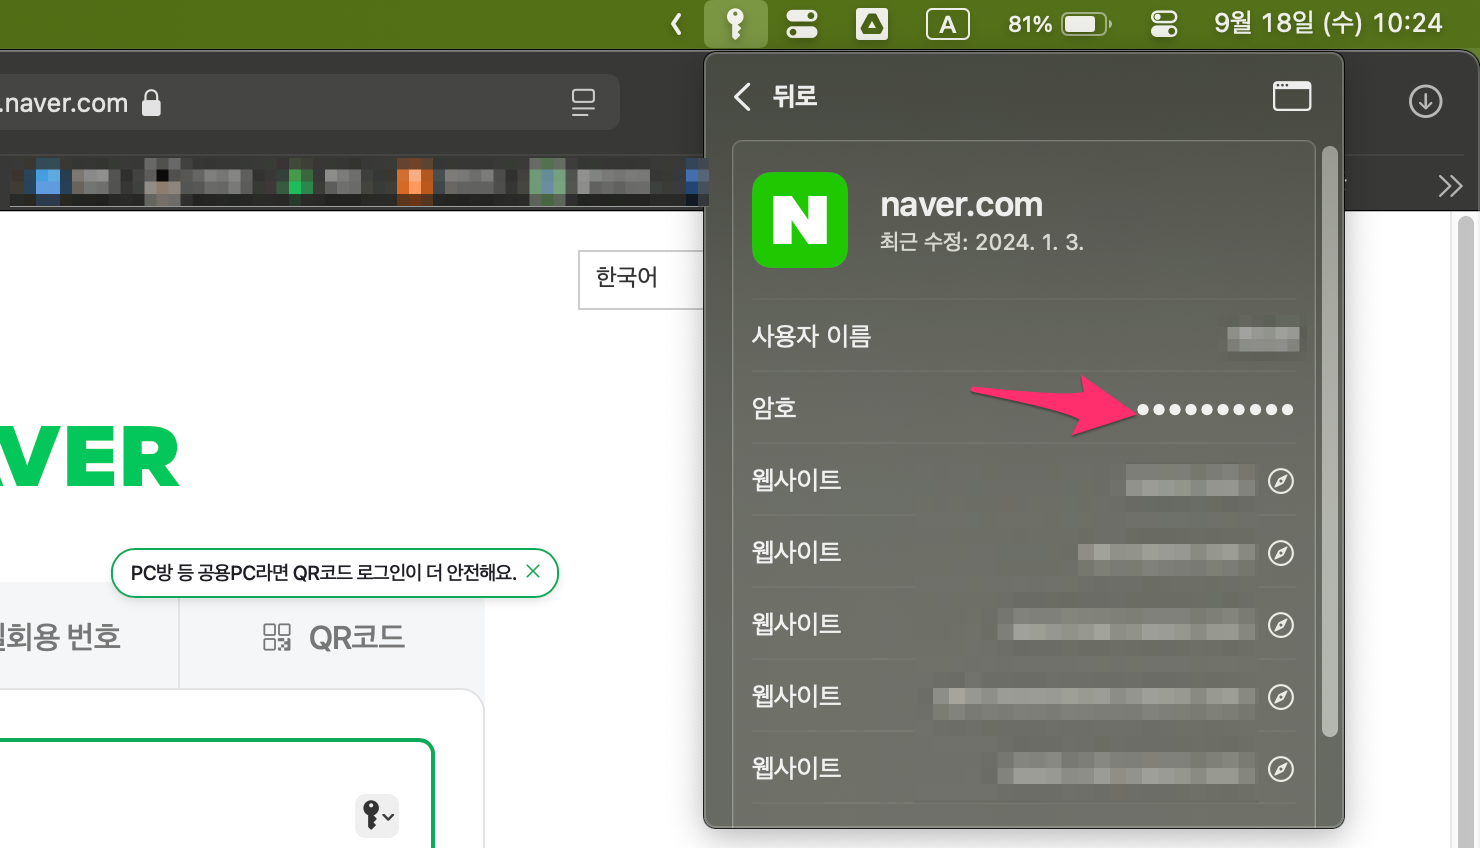The width and height of the screenshot is (1480, 848).
Task: Click the password panel vertical scrollbar
Action: [x=1329, y=441]
